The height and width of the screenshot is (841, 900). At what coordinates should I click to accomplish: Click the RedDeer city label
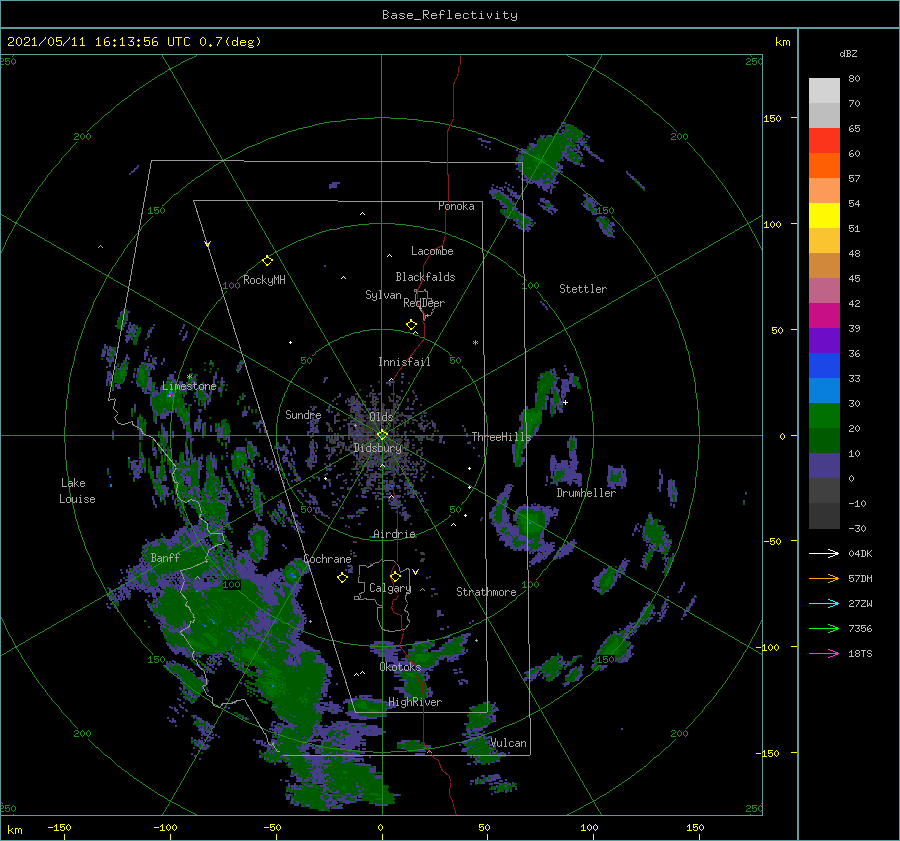tap(424, 303)
